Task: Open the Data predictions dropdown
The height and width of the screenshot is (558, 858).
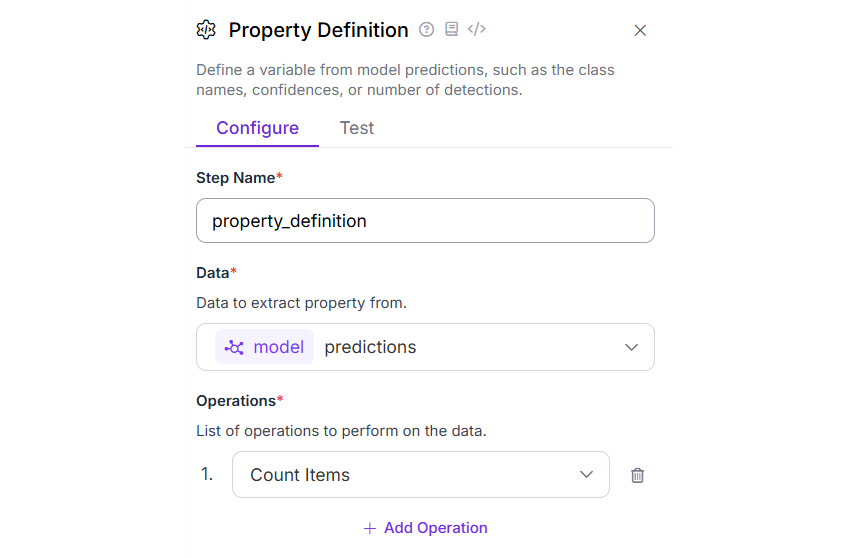Action: [425, 347]
